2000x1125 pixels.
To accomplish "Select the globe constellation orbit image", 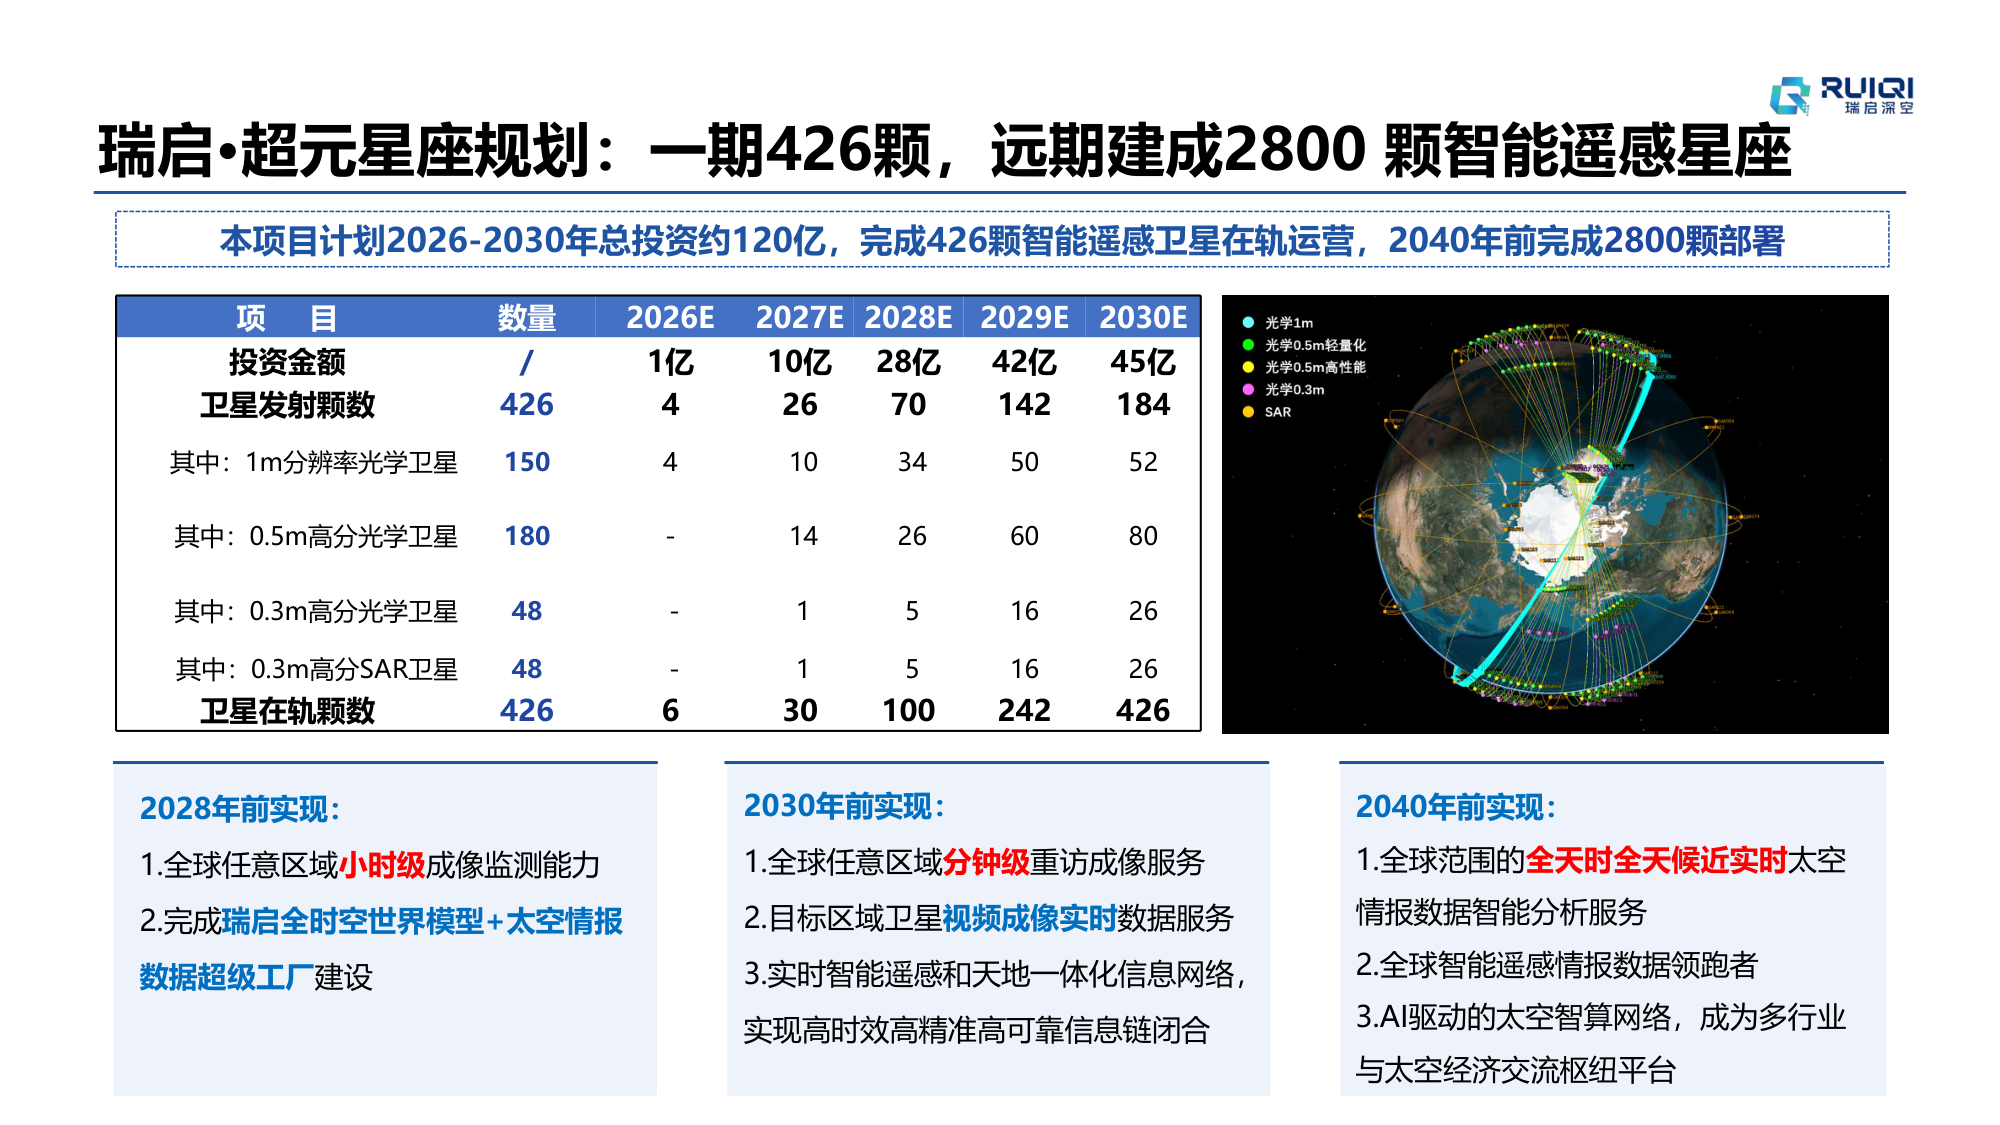I will 1555,514.
